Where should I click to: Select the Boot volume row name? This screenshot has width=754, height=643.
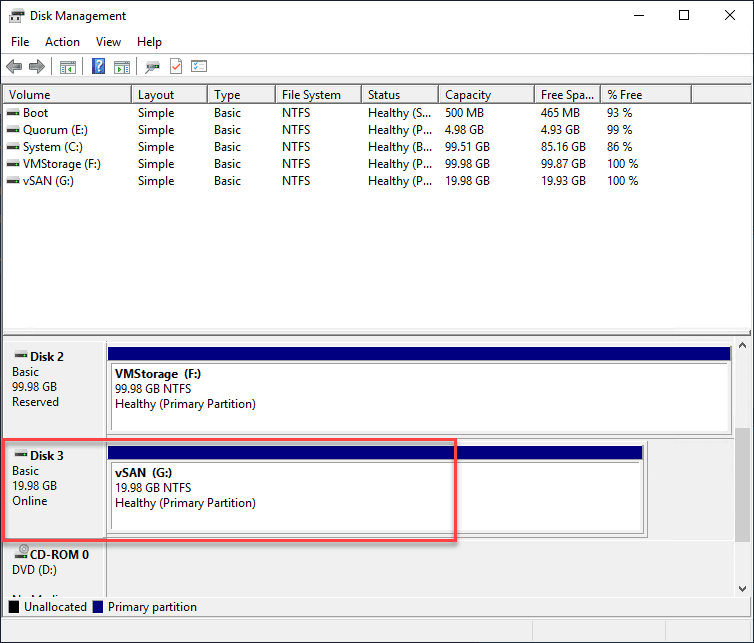point(36,113)
